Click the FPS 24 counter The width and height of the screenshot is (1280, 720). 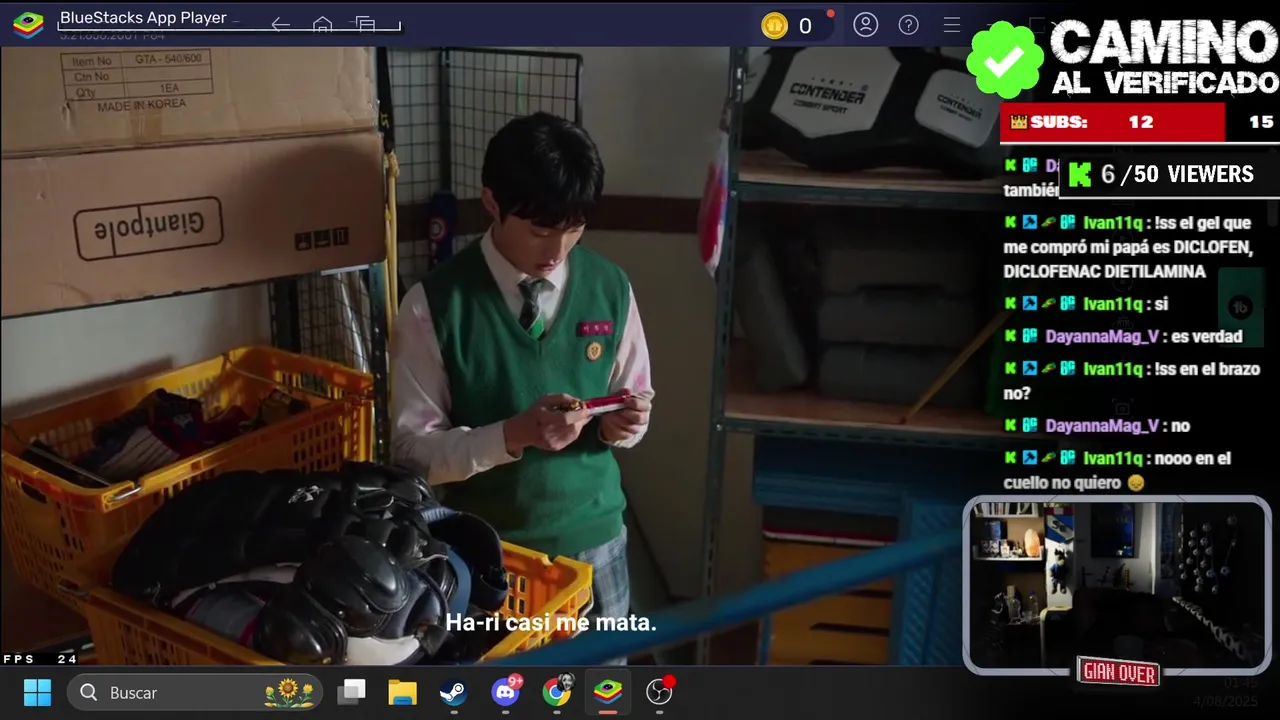[40, 659]
